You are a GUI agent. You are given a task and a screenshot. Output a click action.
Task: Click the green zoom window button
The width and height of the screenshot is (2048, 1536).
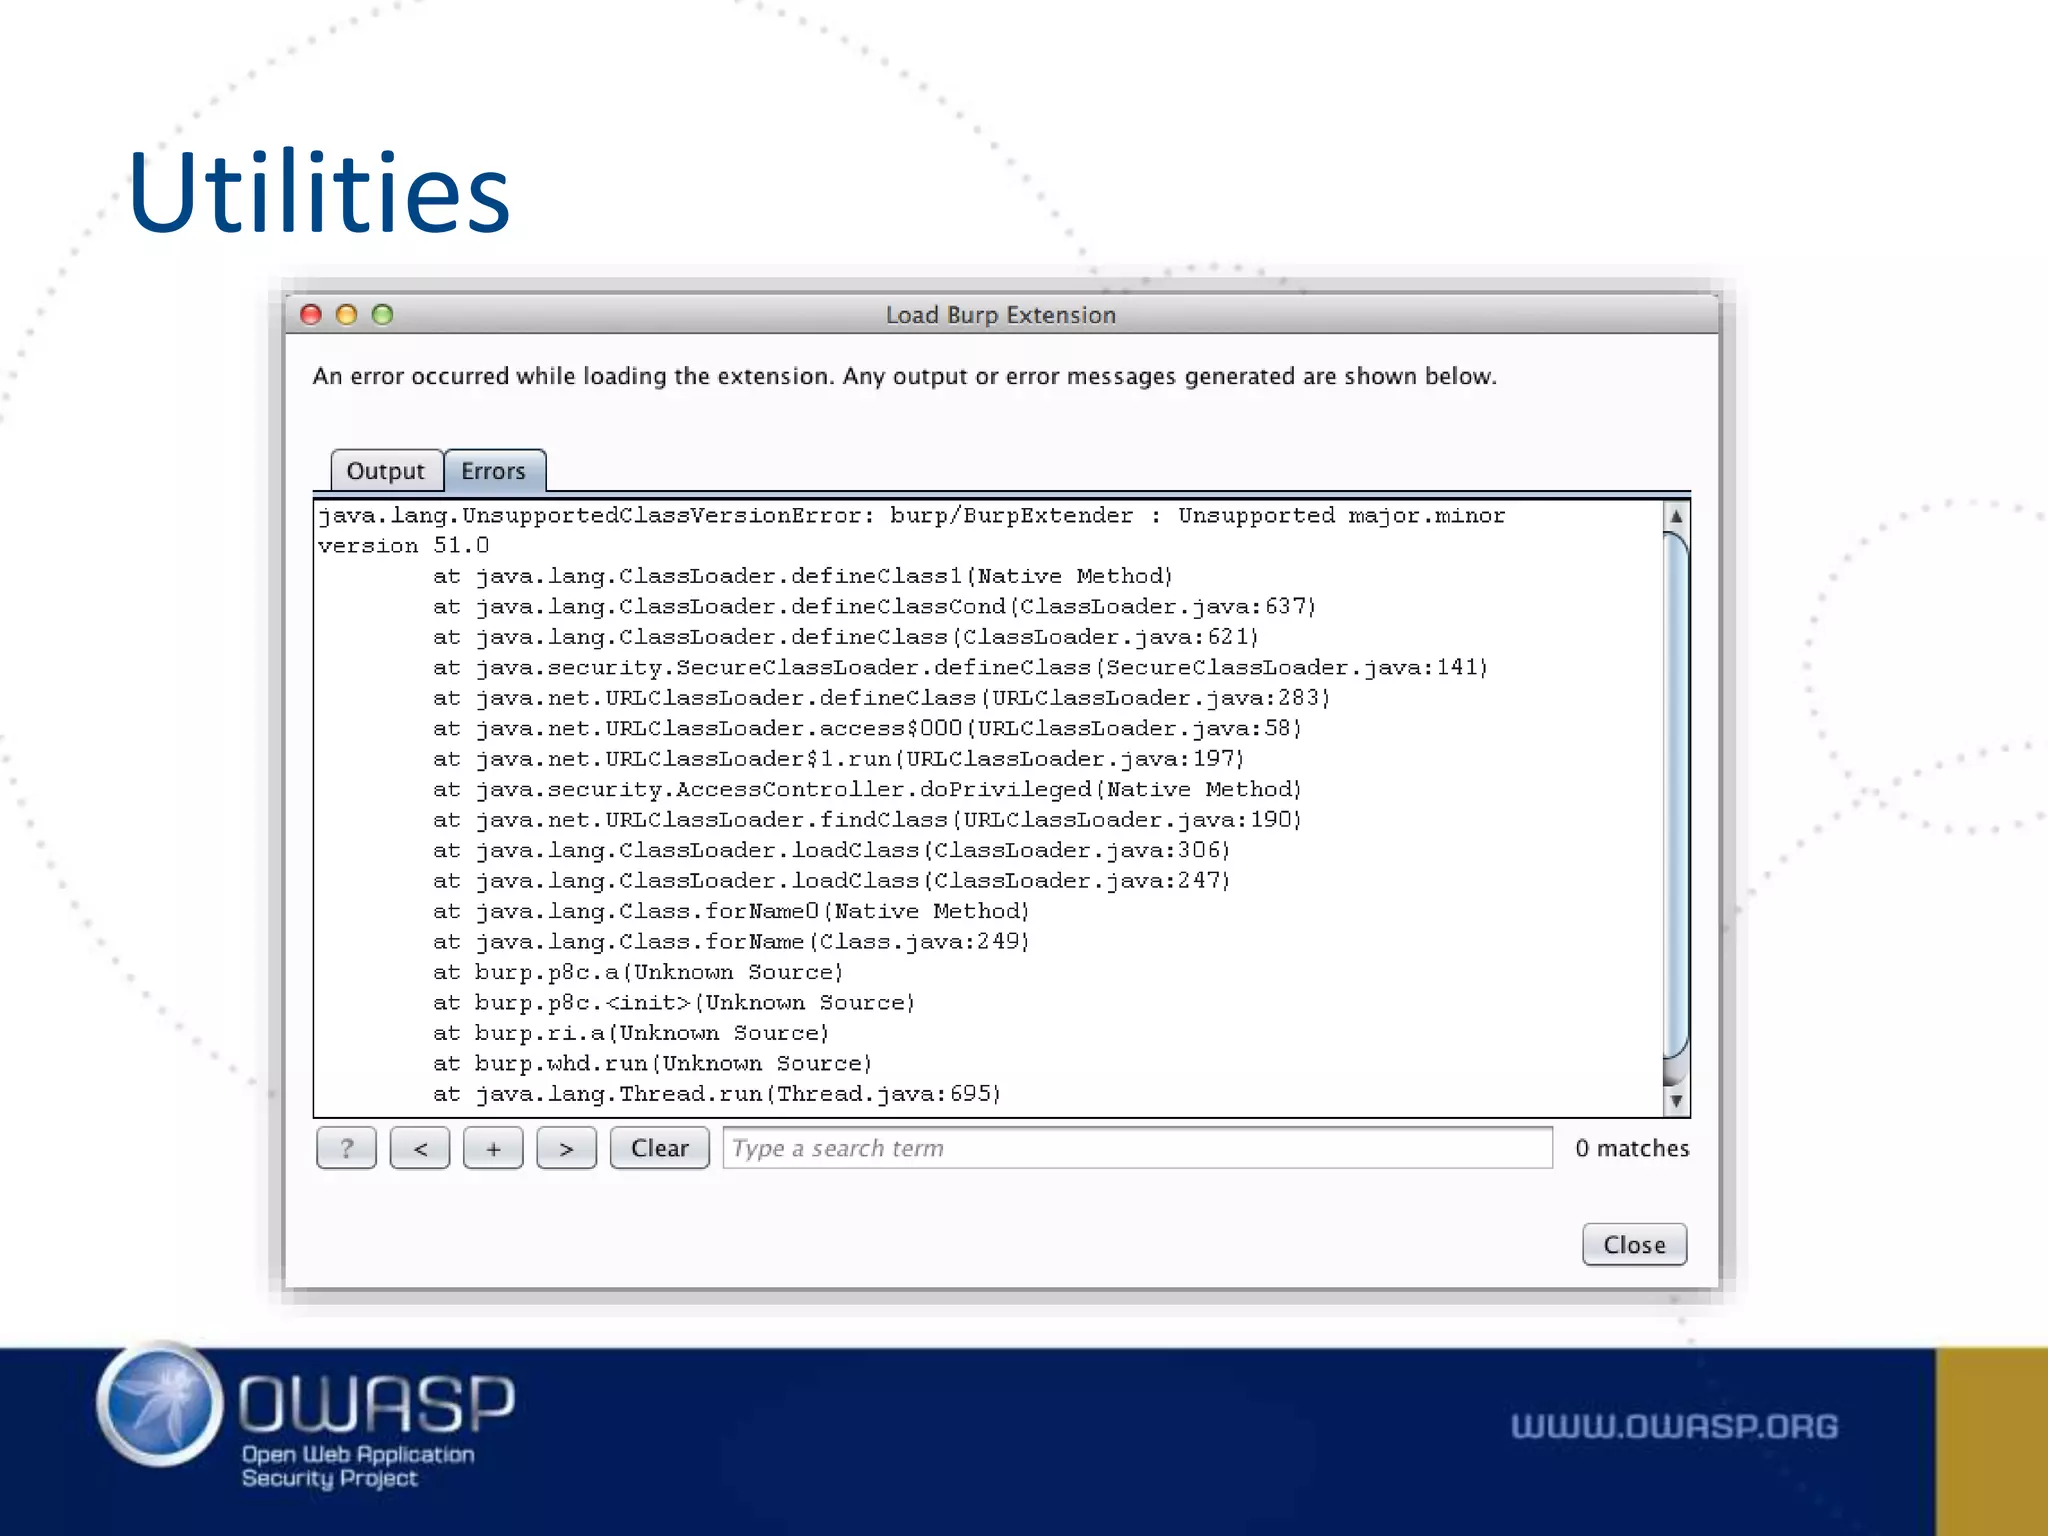point(383,315)
